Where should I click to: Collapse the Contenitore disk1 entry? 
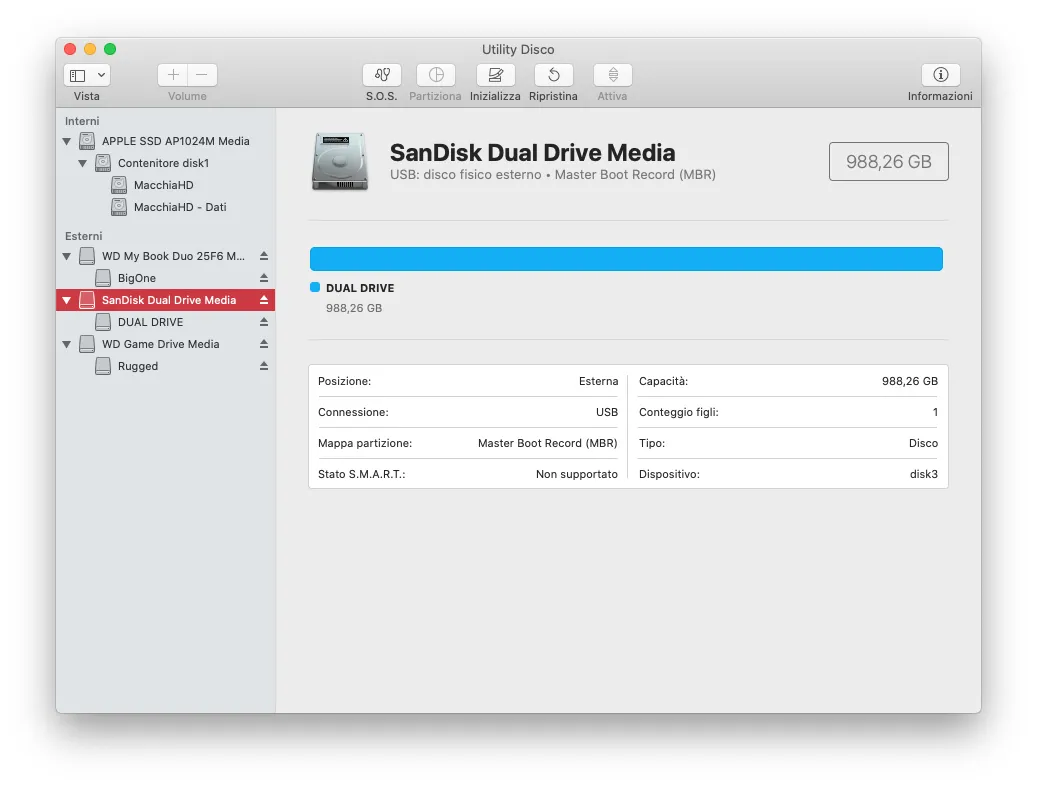coord(83,163)
